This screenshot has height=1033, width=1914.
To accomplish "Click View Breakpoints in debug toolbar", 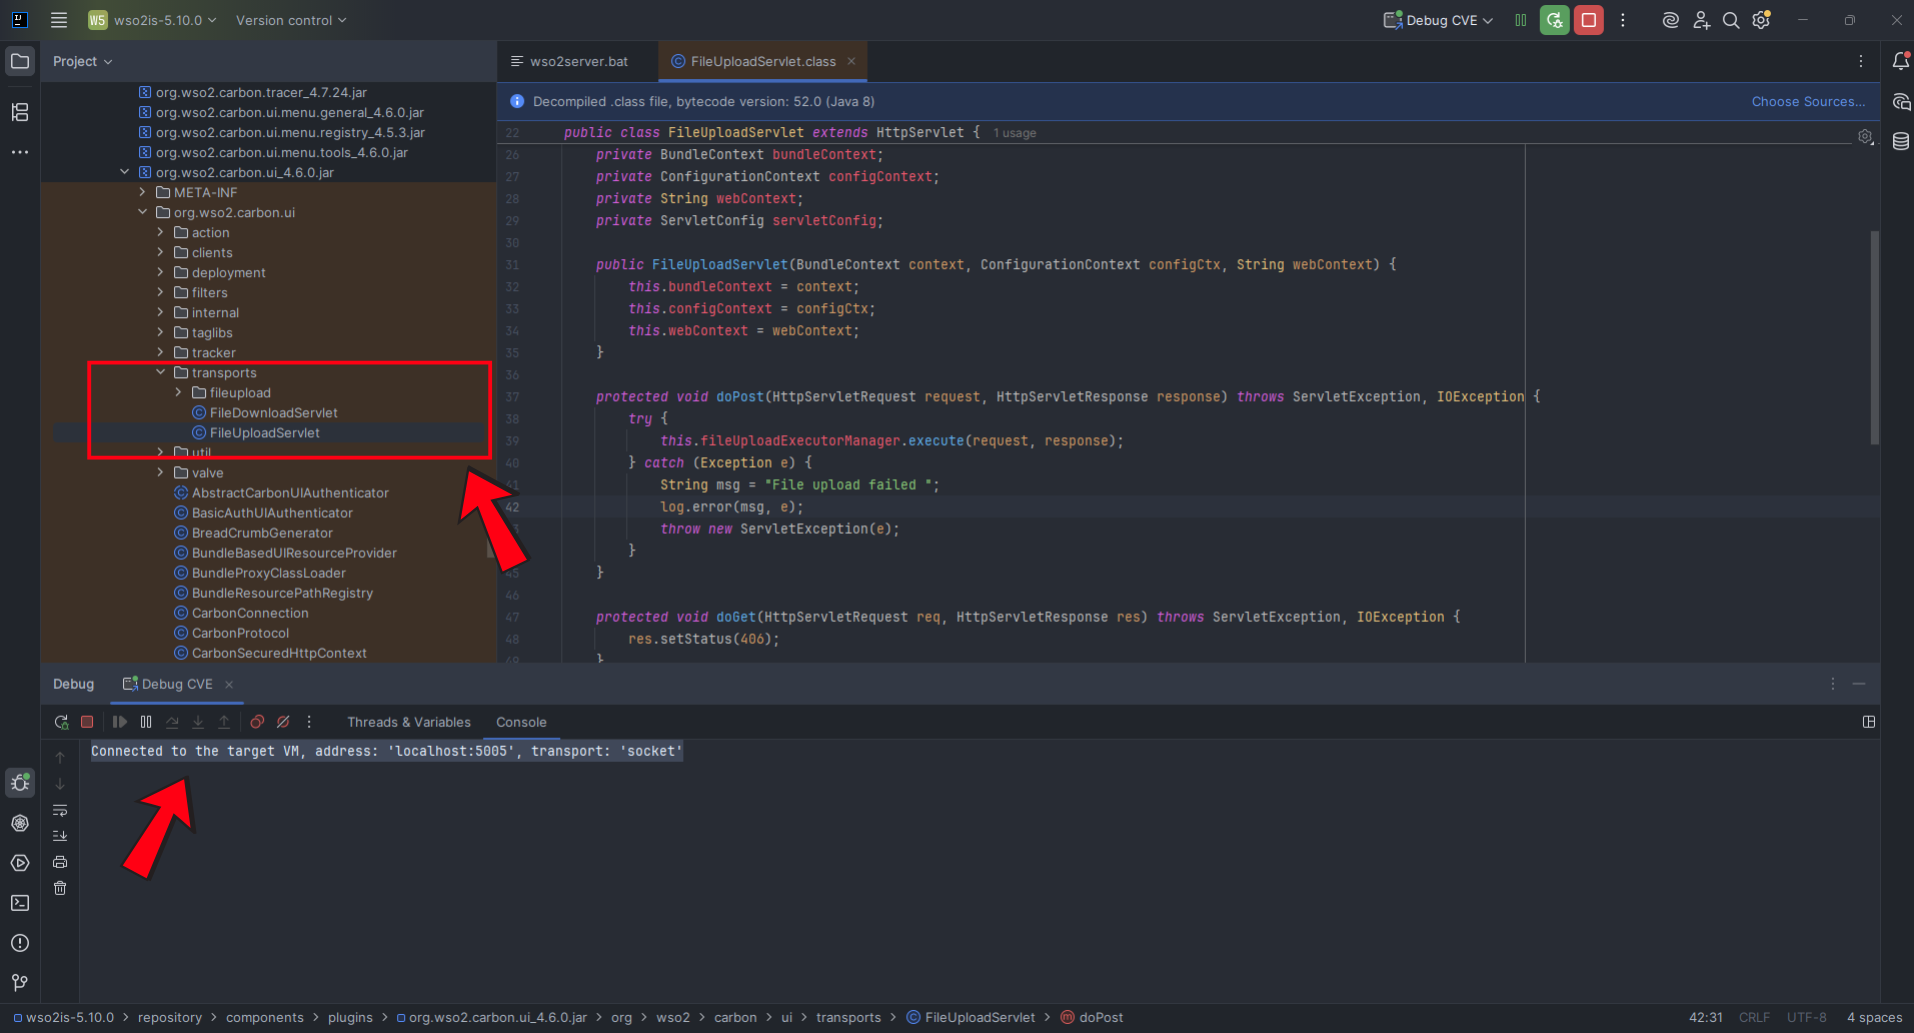I will [257, 722].
